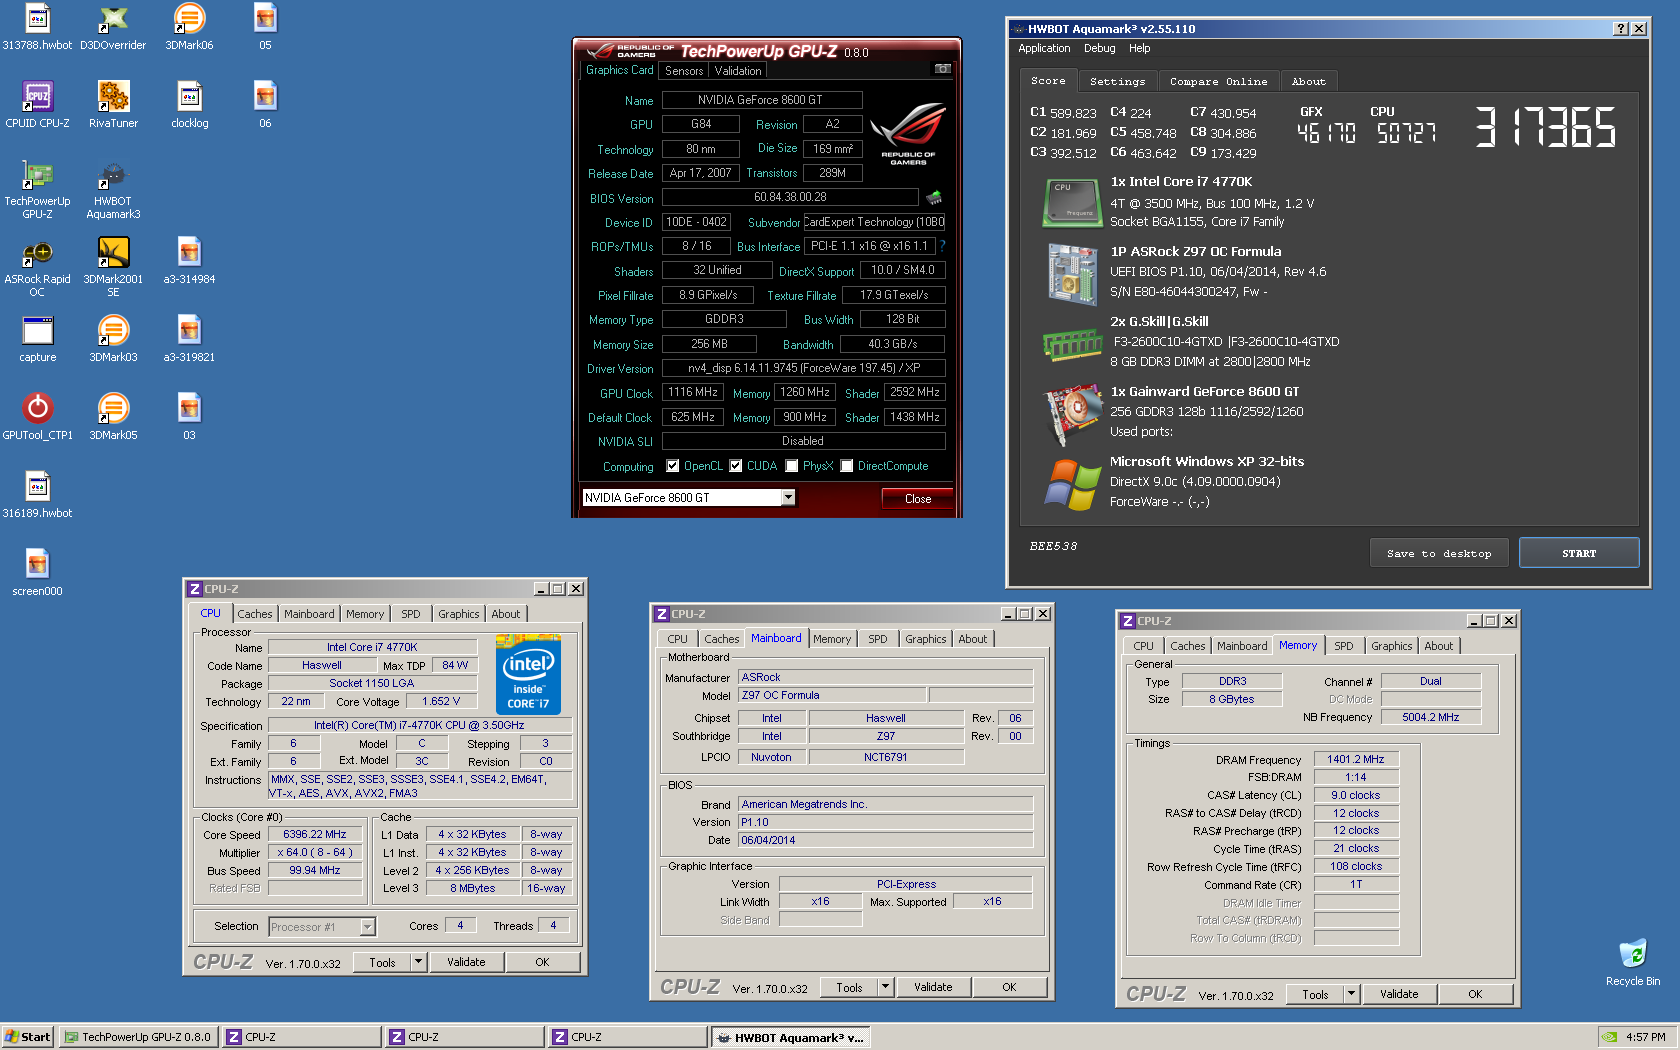Open the clocklog desktop file
Screen dimensions: 1680x1050
pyautogui.click(x=189, y=105)
